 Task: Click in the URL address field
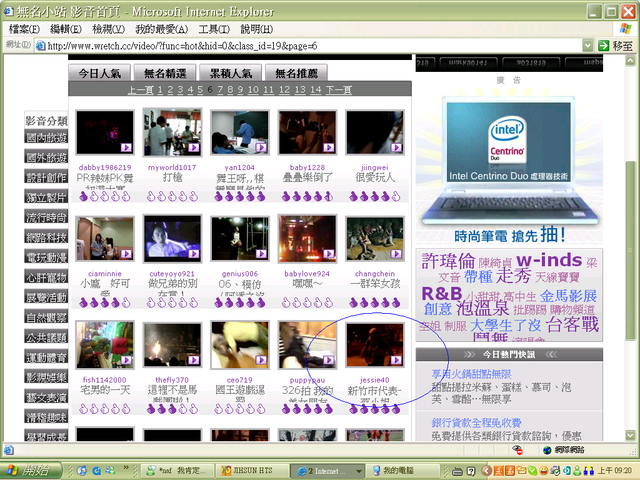click(310, 46)
